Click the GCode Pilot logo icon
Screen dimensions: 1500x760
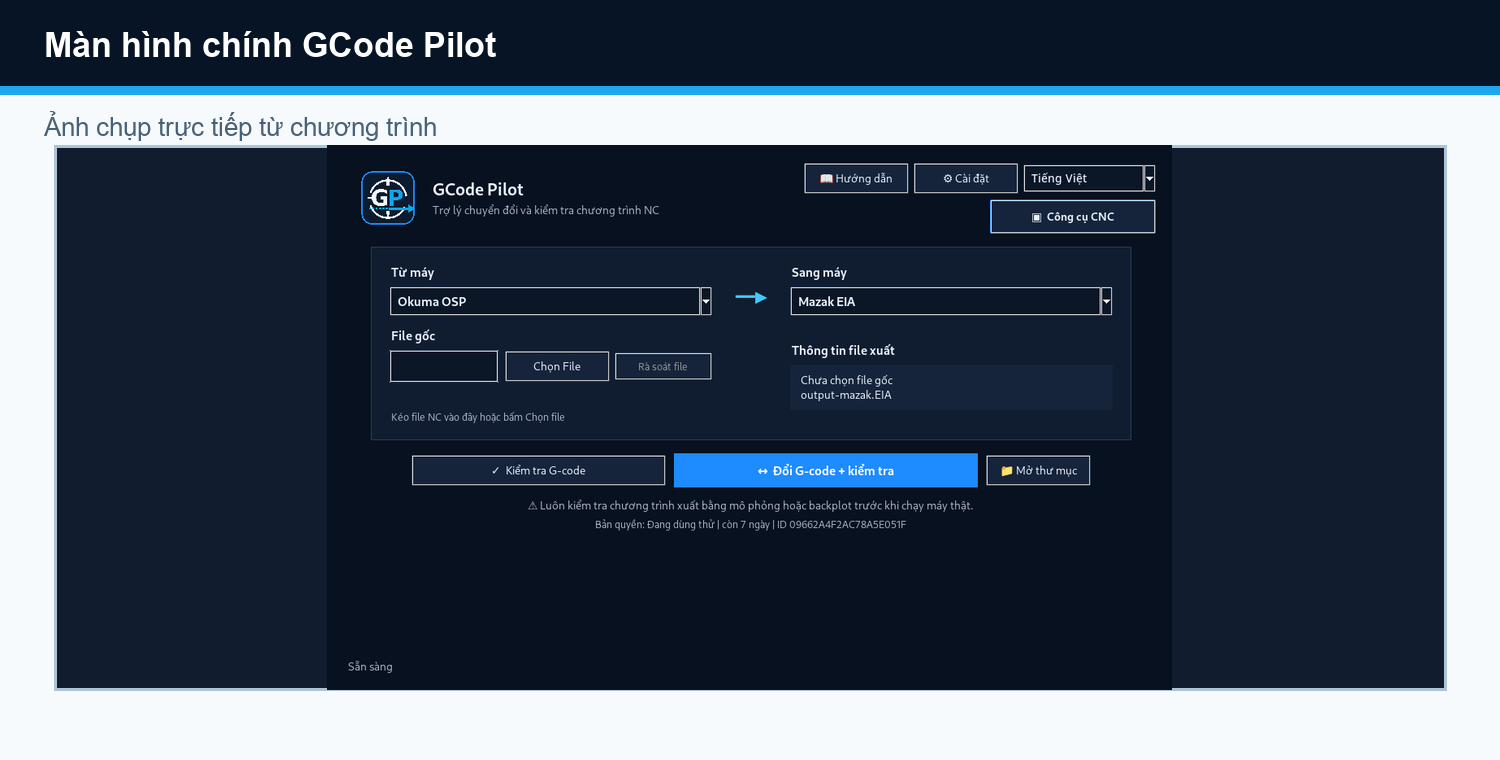pyautogui.click(x=388, y=198)
